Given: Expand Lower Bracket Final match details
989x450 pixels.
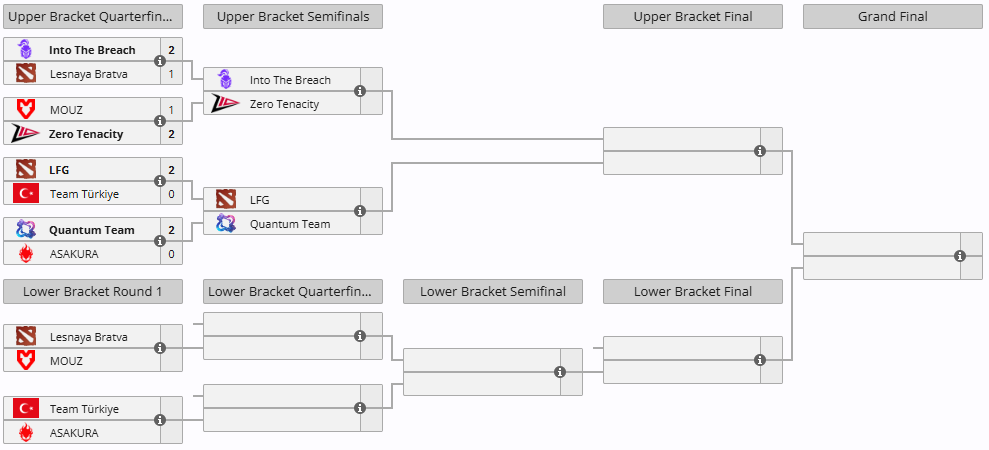Looking at the screenshot, I should [760, 360].
